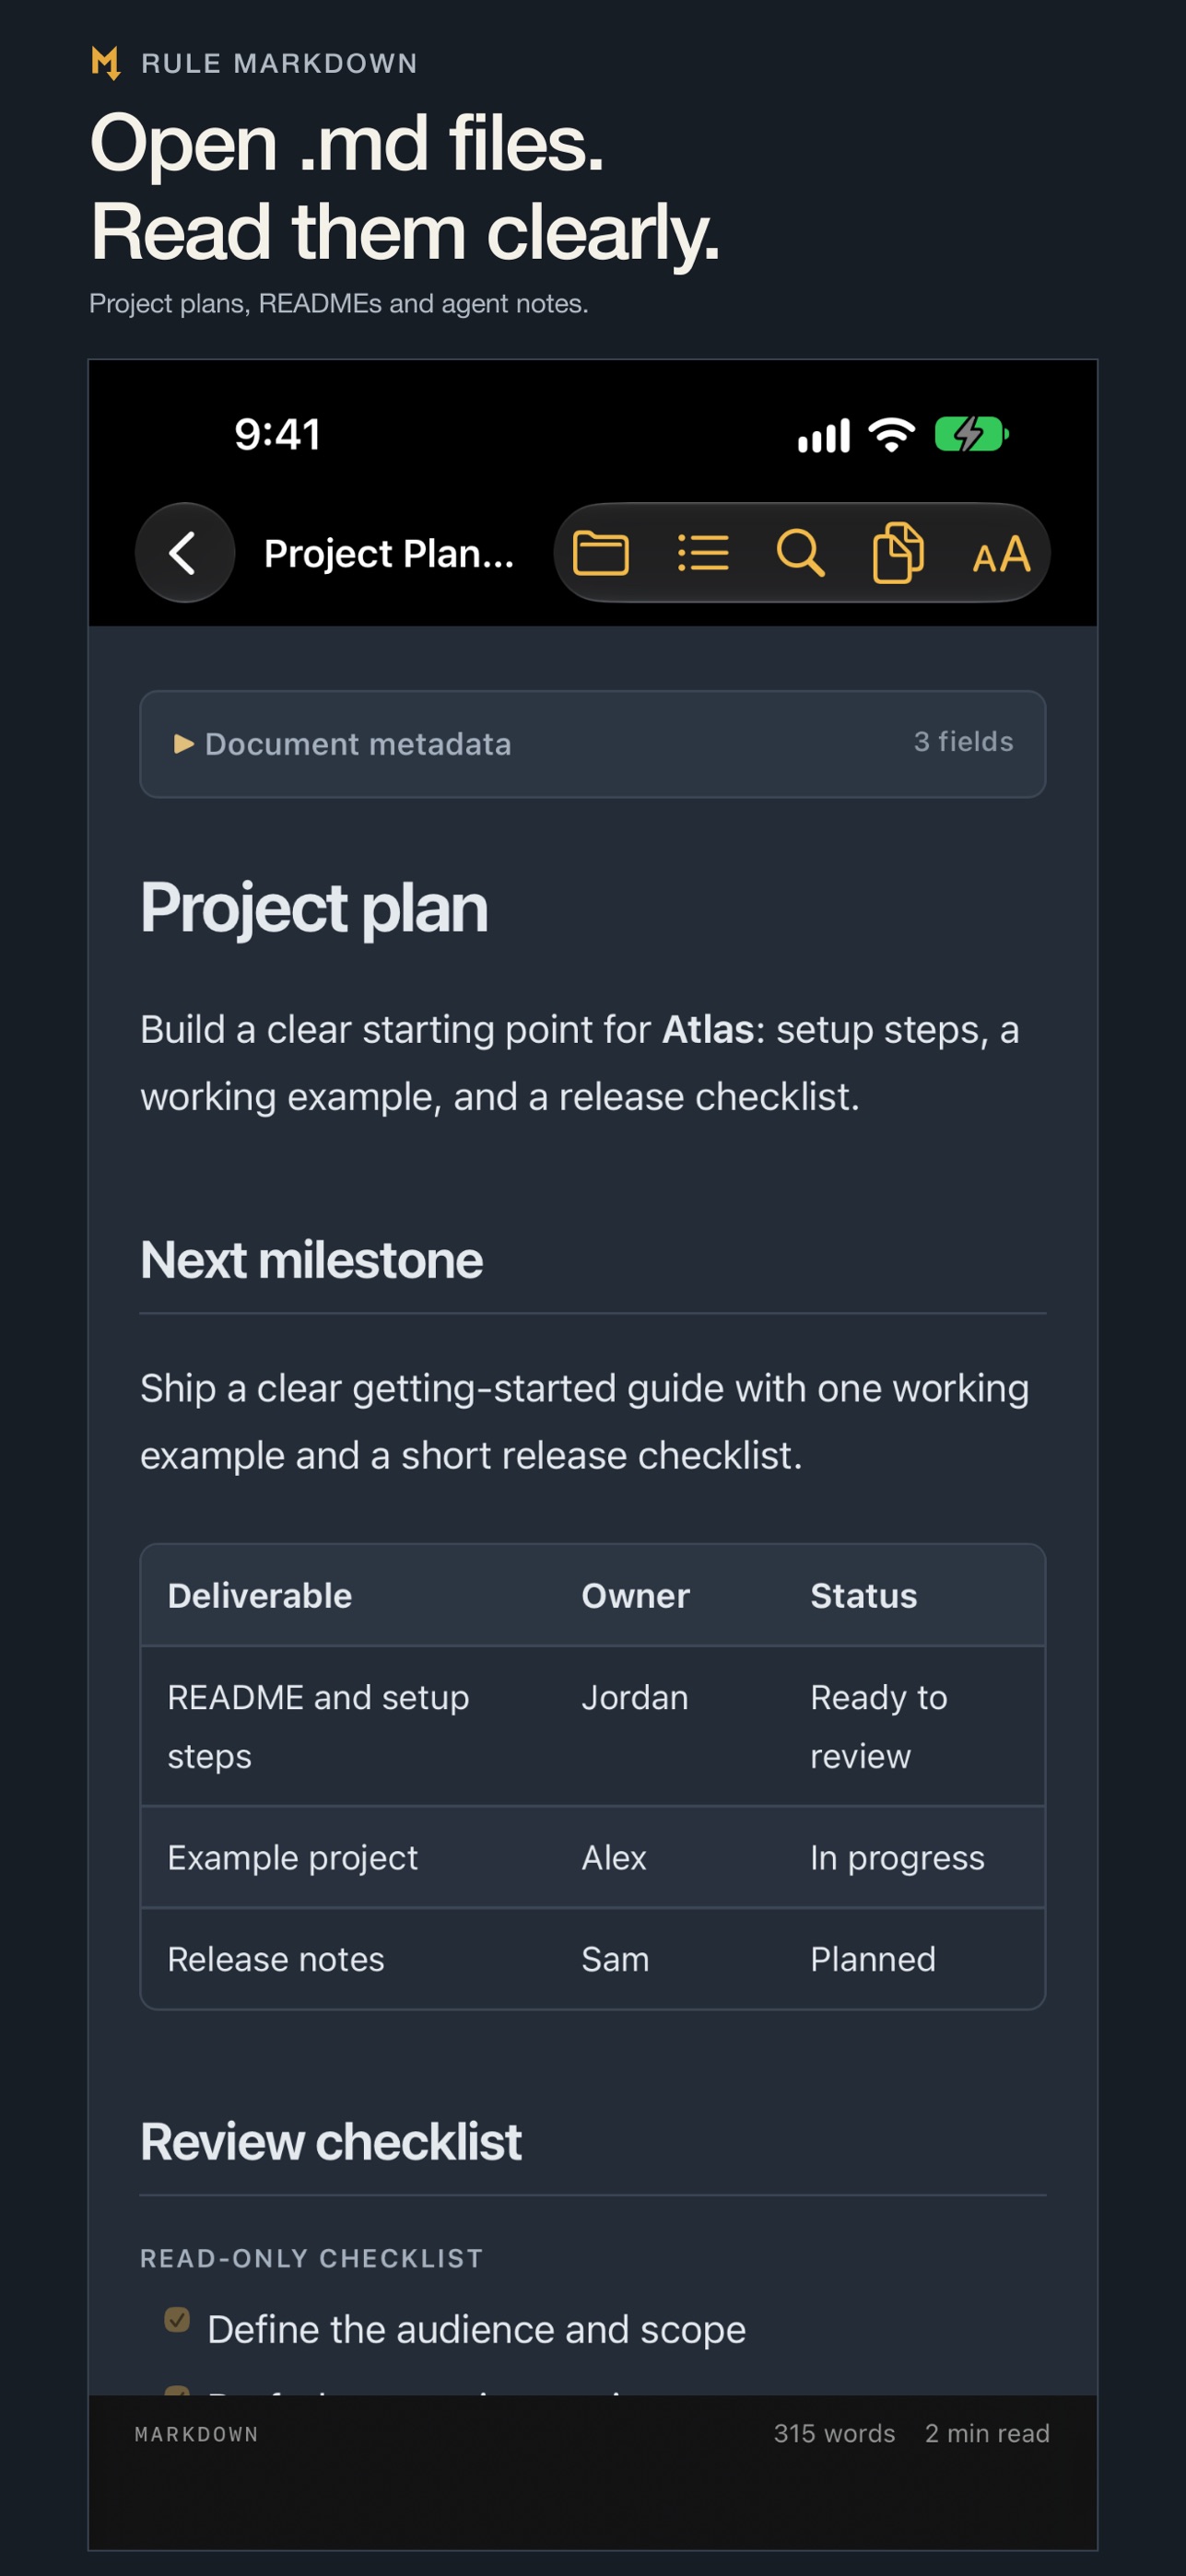1186x2576 pixels.
Task: Select the 'Review checklist' heading
Action: (x=331, y=2142)
